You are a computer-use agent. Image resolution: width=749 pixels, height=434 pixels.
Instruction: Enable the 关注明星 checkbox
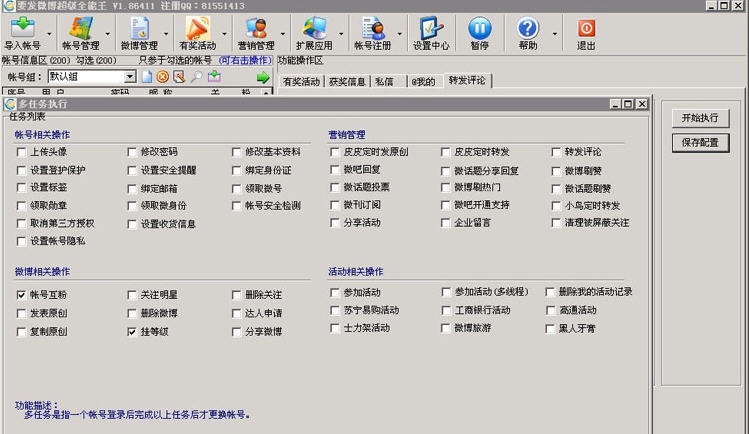click(x=132, y=295)
